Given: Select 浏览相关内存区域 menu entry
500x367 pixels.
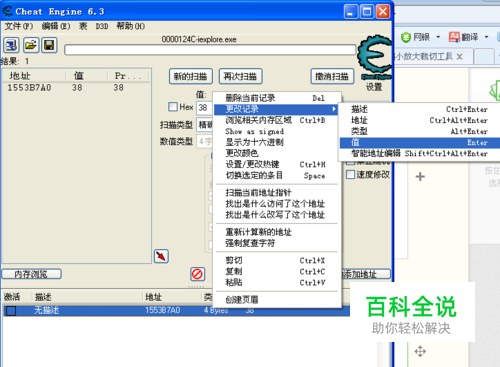Looking at the screenshot, I should coord(276,120).
